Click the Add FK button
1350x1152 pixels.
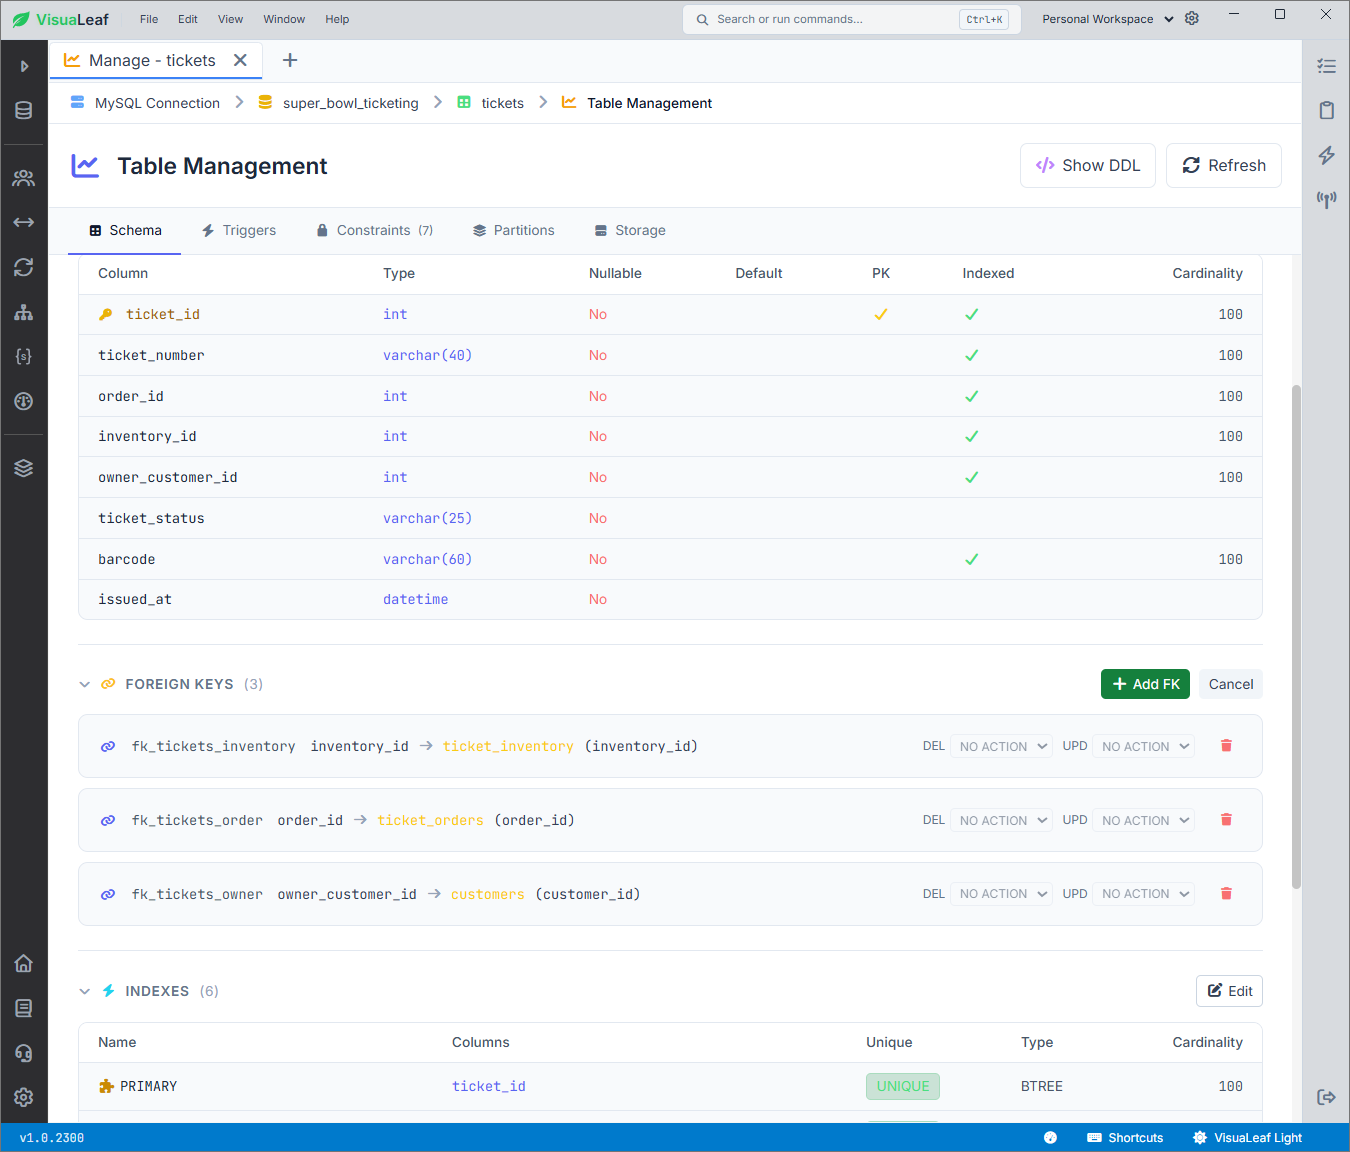[x=1145, y=684]
